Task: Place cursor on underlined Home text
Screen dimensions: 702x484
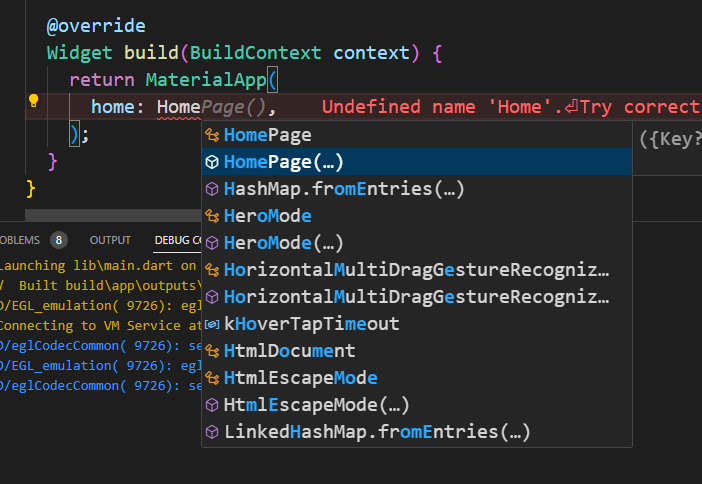Action: coord(178,107)
